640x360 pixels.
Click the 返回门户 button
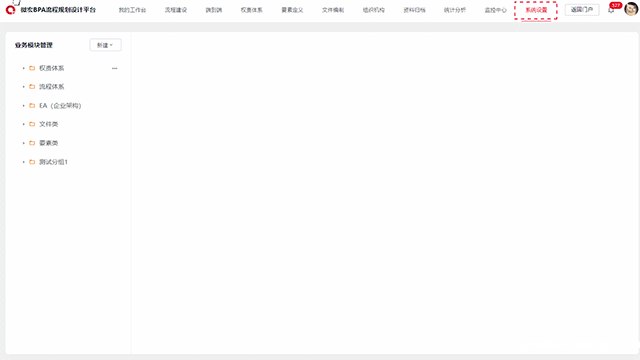(582, 10)
